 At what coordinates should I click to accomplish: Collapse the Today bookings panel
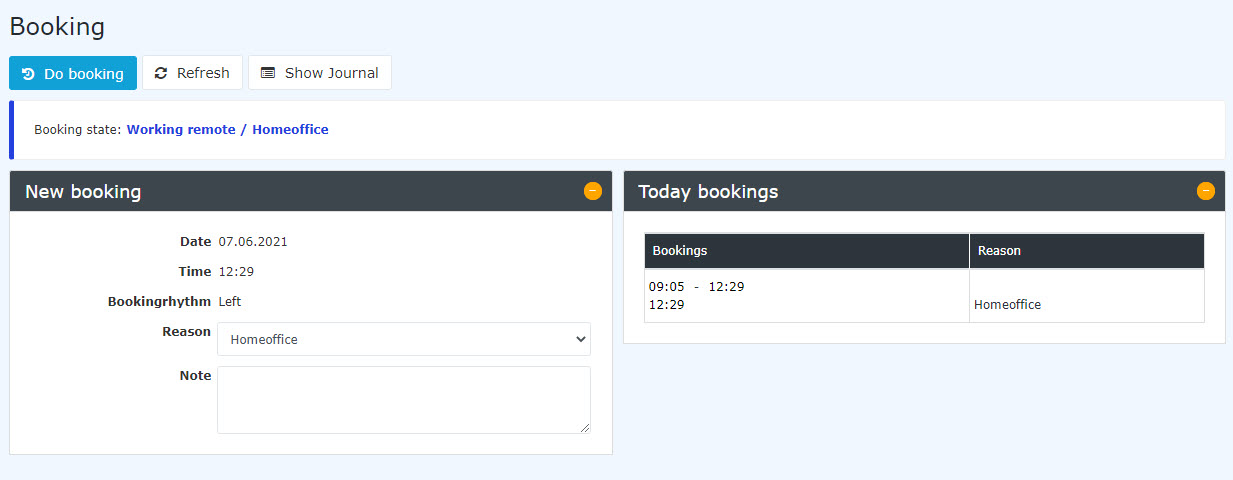pyautogui.click(x=1206, y=191)
